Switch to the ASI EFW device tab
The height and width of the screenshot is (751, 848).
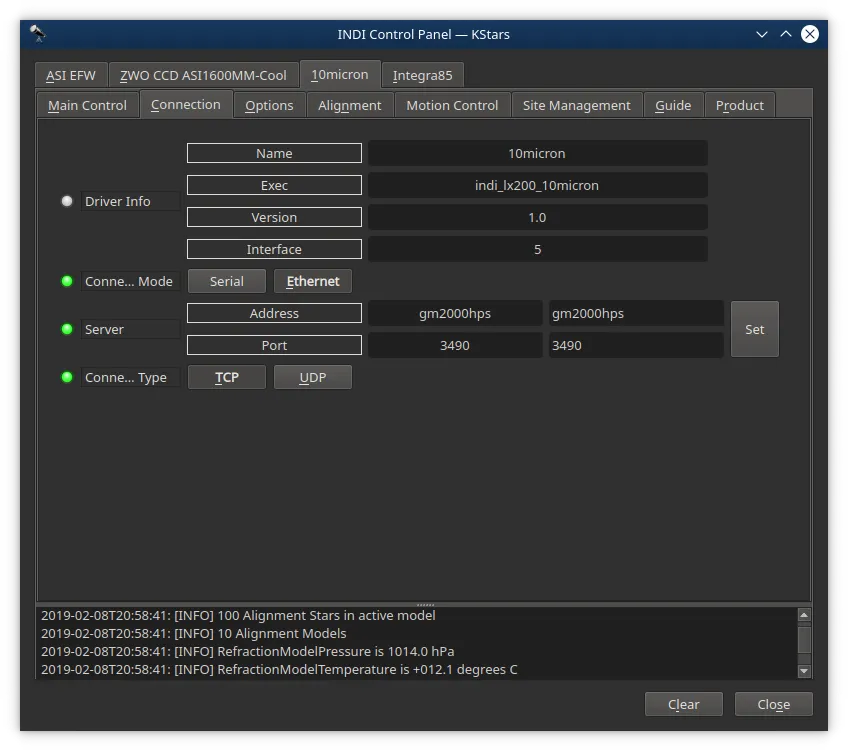click(x=71, y=75)
